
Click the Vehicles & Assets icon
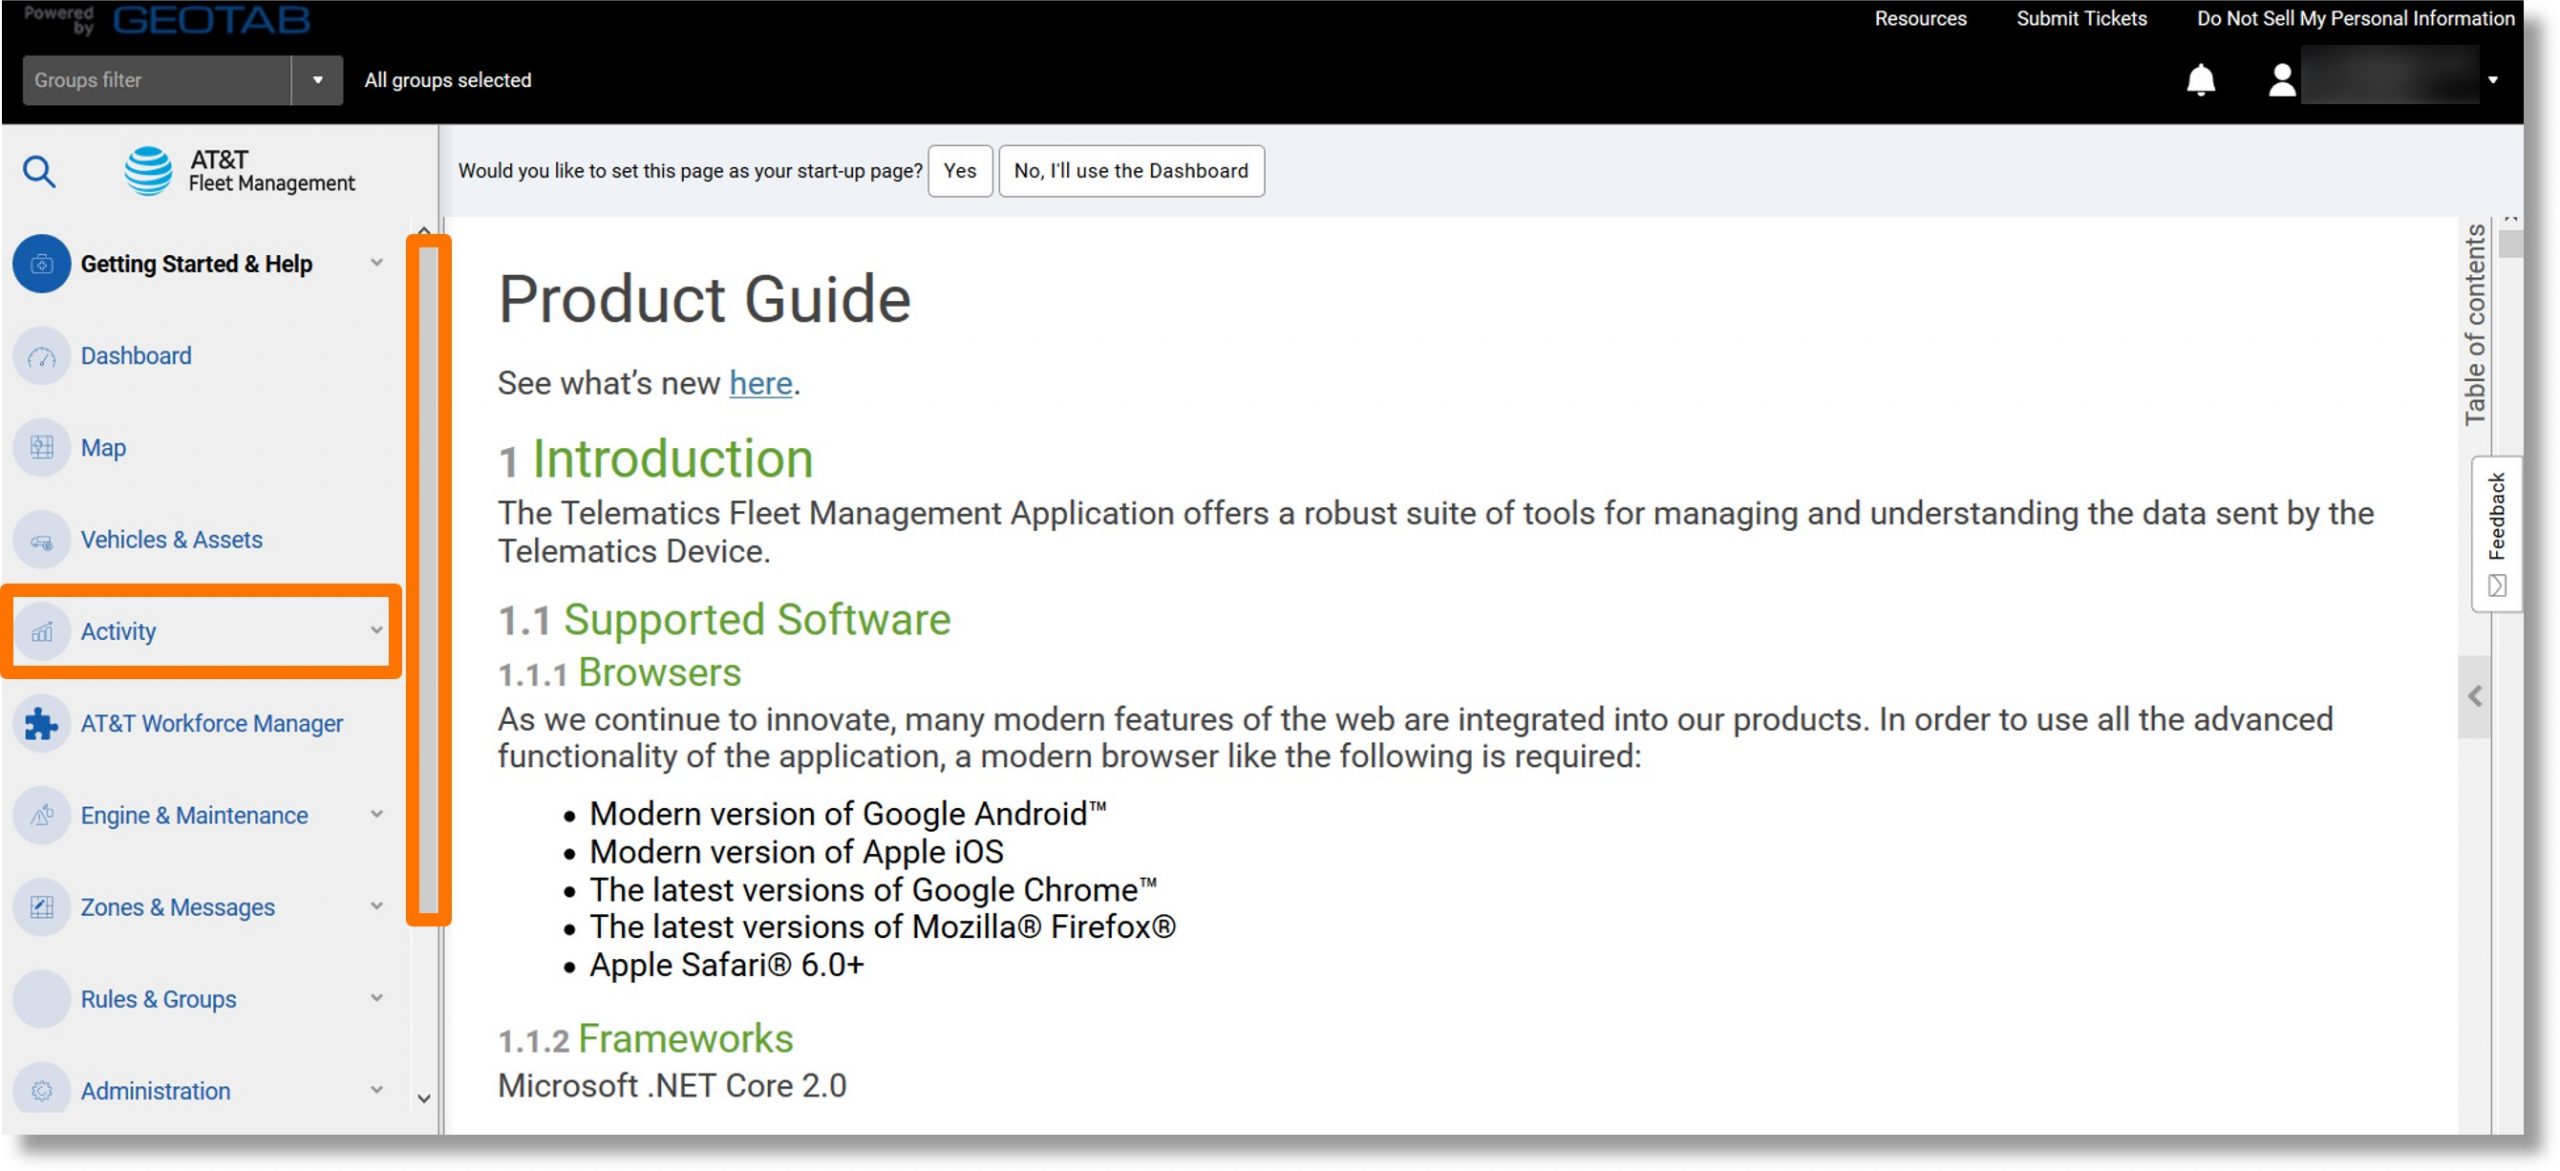click(x=42, y=540)
